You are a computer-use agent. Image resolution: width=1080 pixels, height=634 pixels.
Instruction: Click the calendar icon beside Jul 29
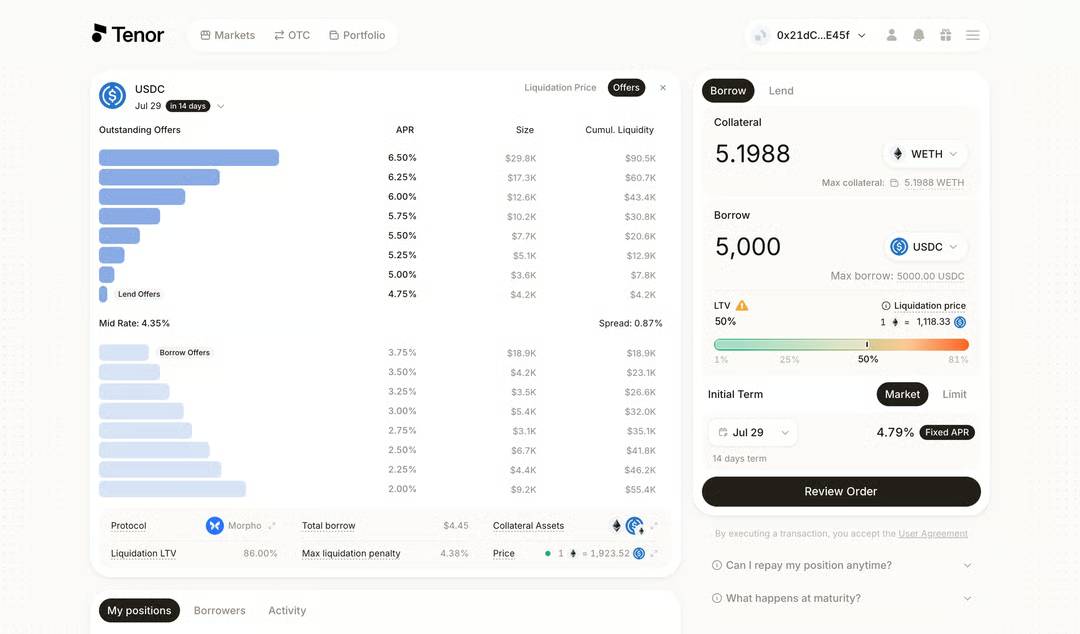pos(723,432)
